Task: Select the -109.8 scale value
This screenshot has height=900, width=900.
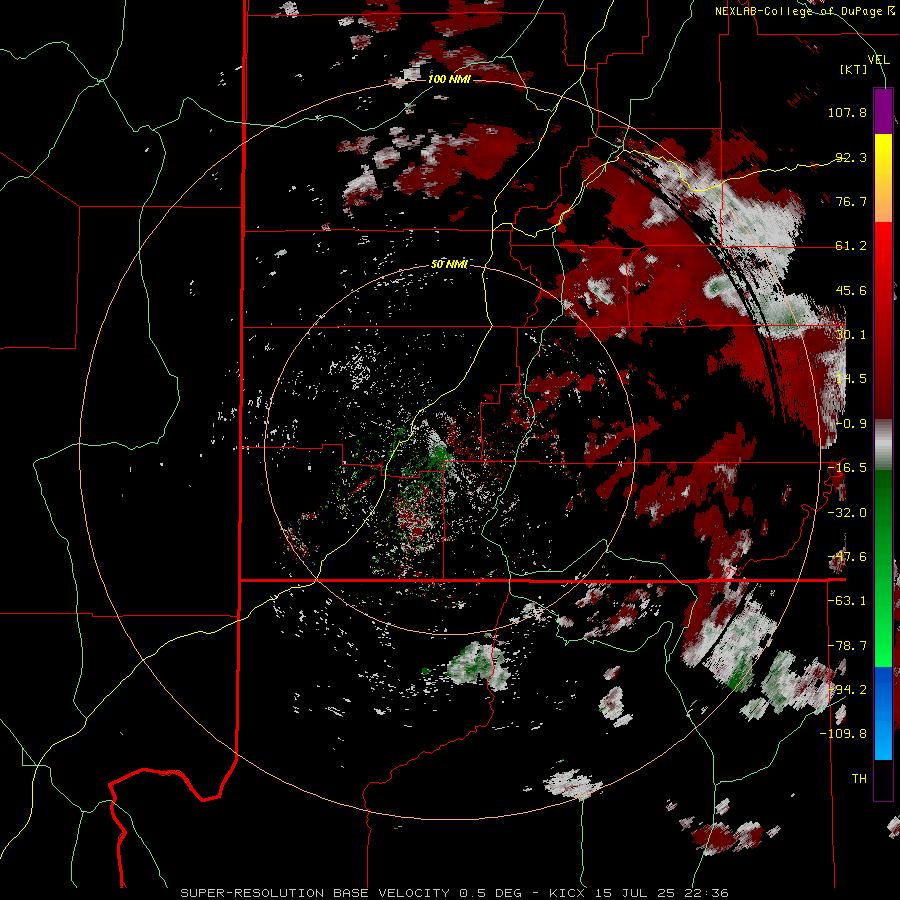Action: (x=844, y=734)
